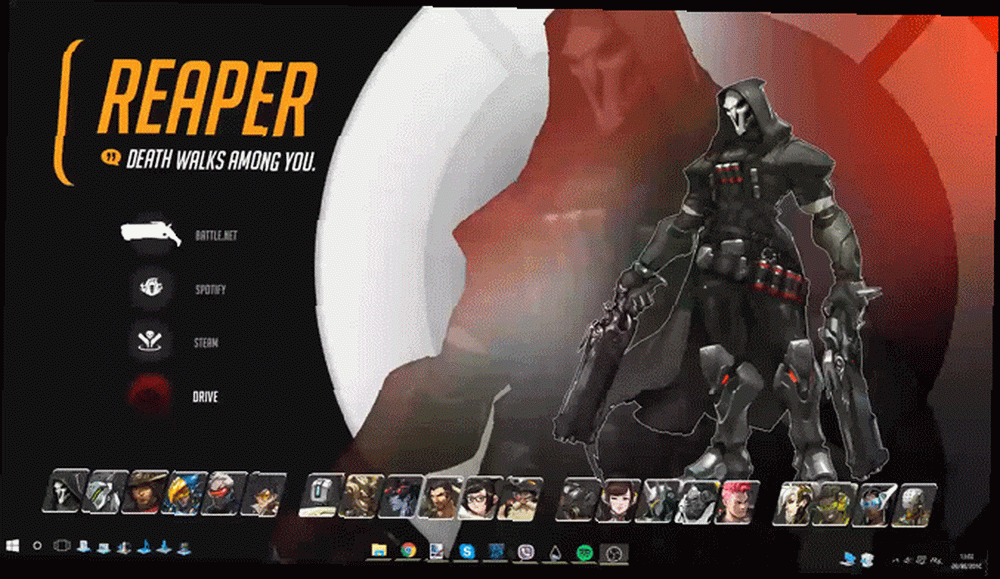1000x579 pixels.
Task: Pick the Junkrat hero portrait
Action: (360, 495)
